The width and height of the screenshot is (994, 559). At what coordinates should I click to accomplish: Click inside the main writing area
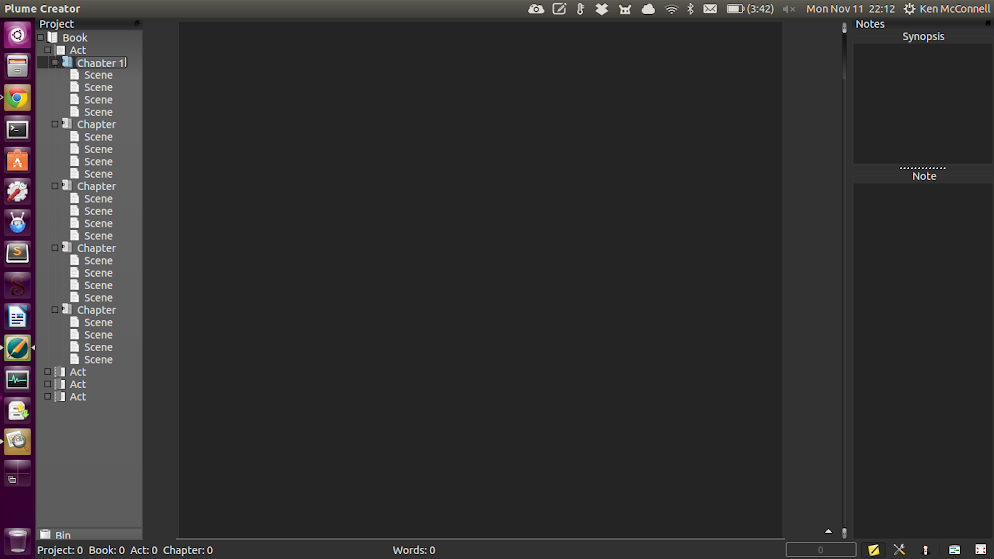coord(481,279)
